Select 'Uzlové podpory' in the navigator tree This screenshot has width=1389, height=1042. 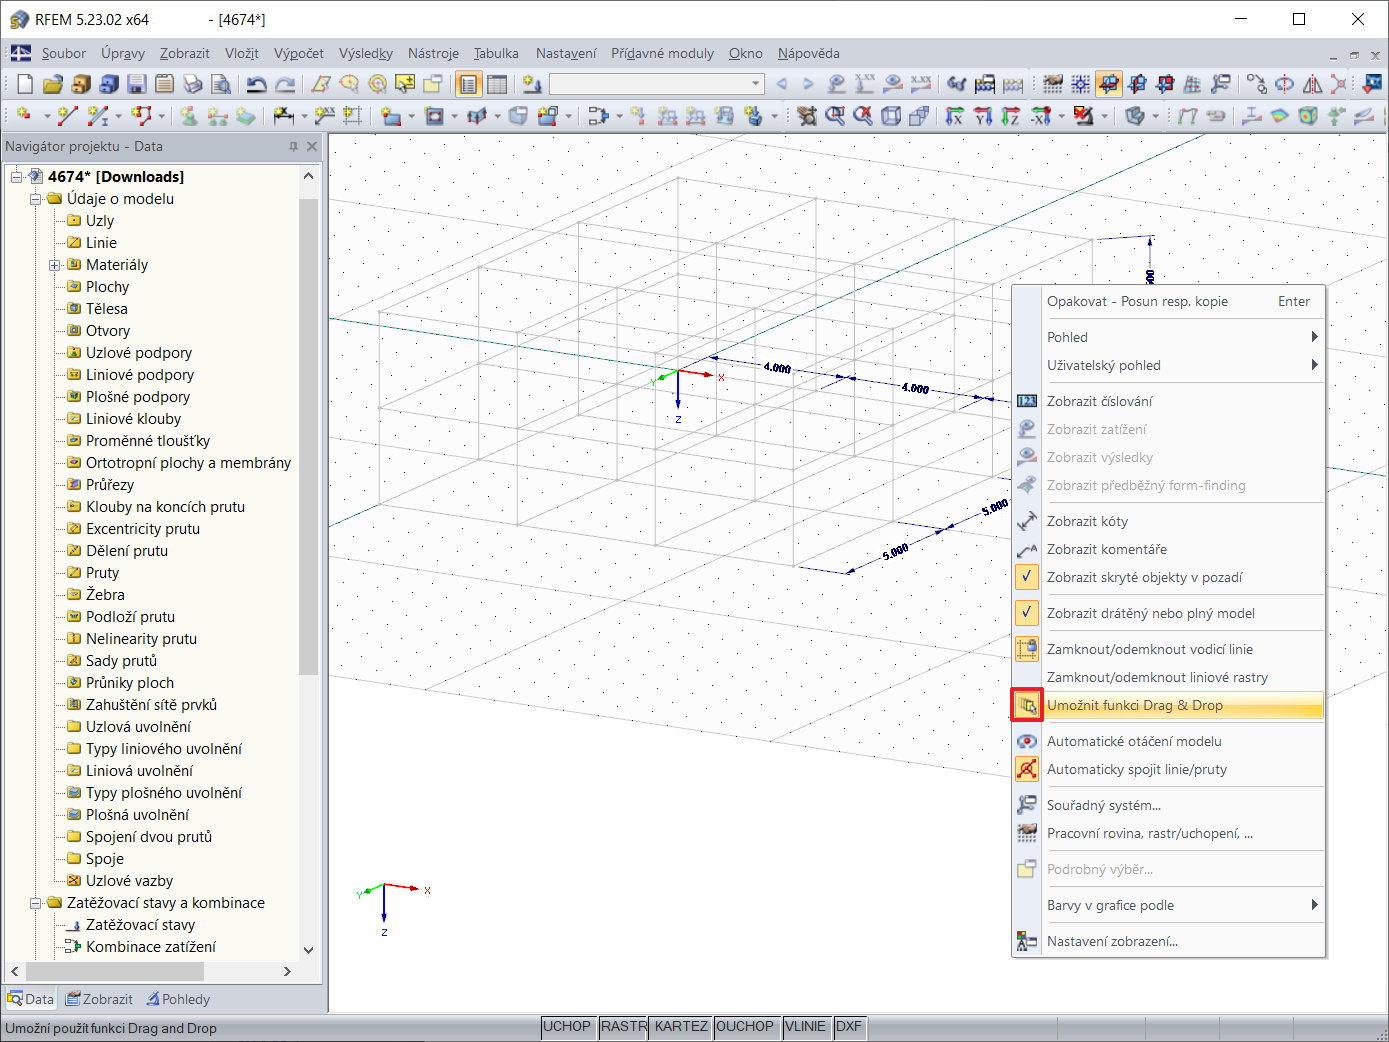[x=138, y=353]
